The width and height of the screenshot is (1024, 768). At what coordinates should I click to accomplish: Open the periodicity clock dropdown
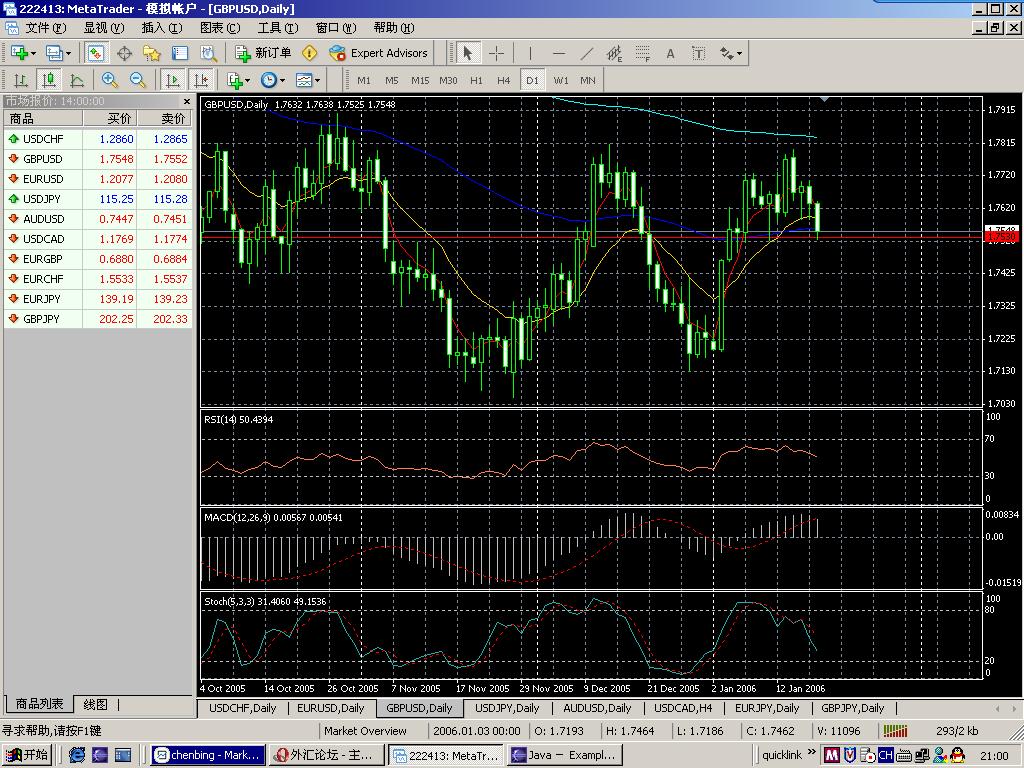point(271,80)
